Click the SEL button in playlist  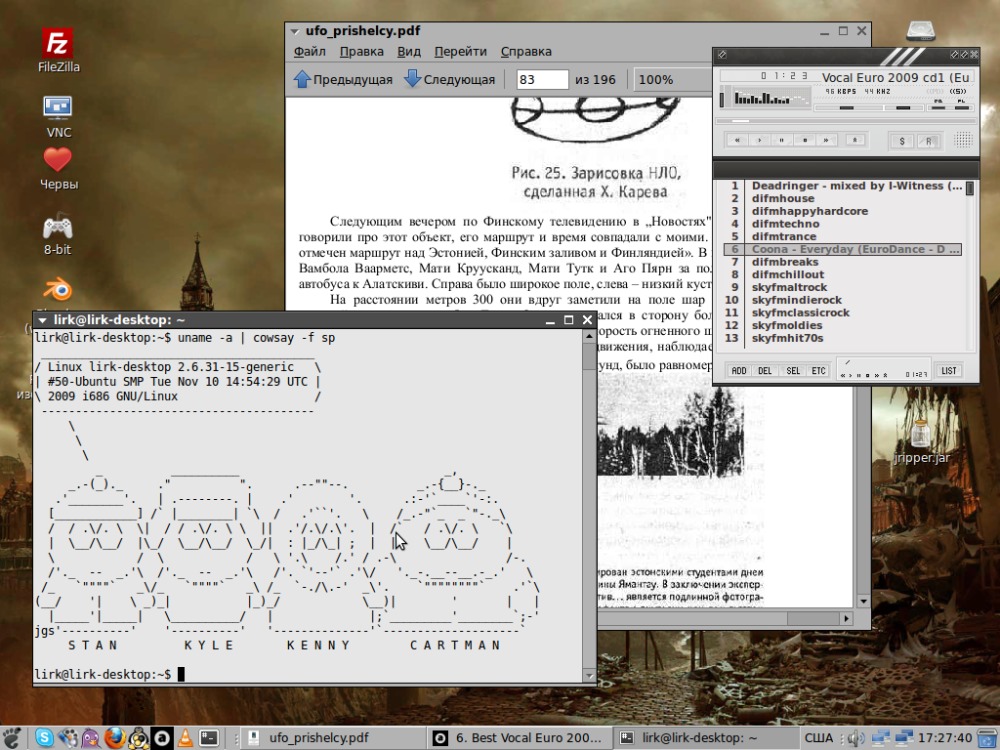[793, 371]
